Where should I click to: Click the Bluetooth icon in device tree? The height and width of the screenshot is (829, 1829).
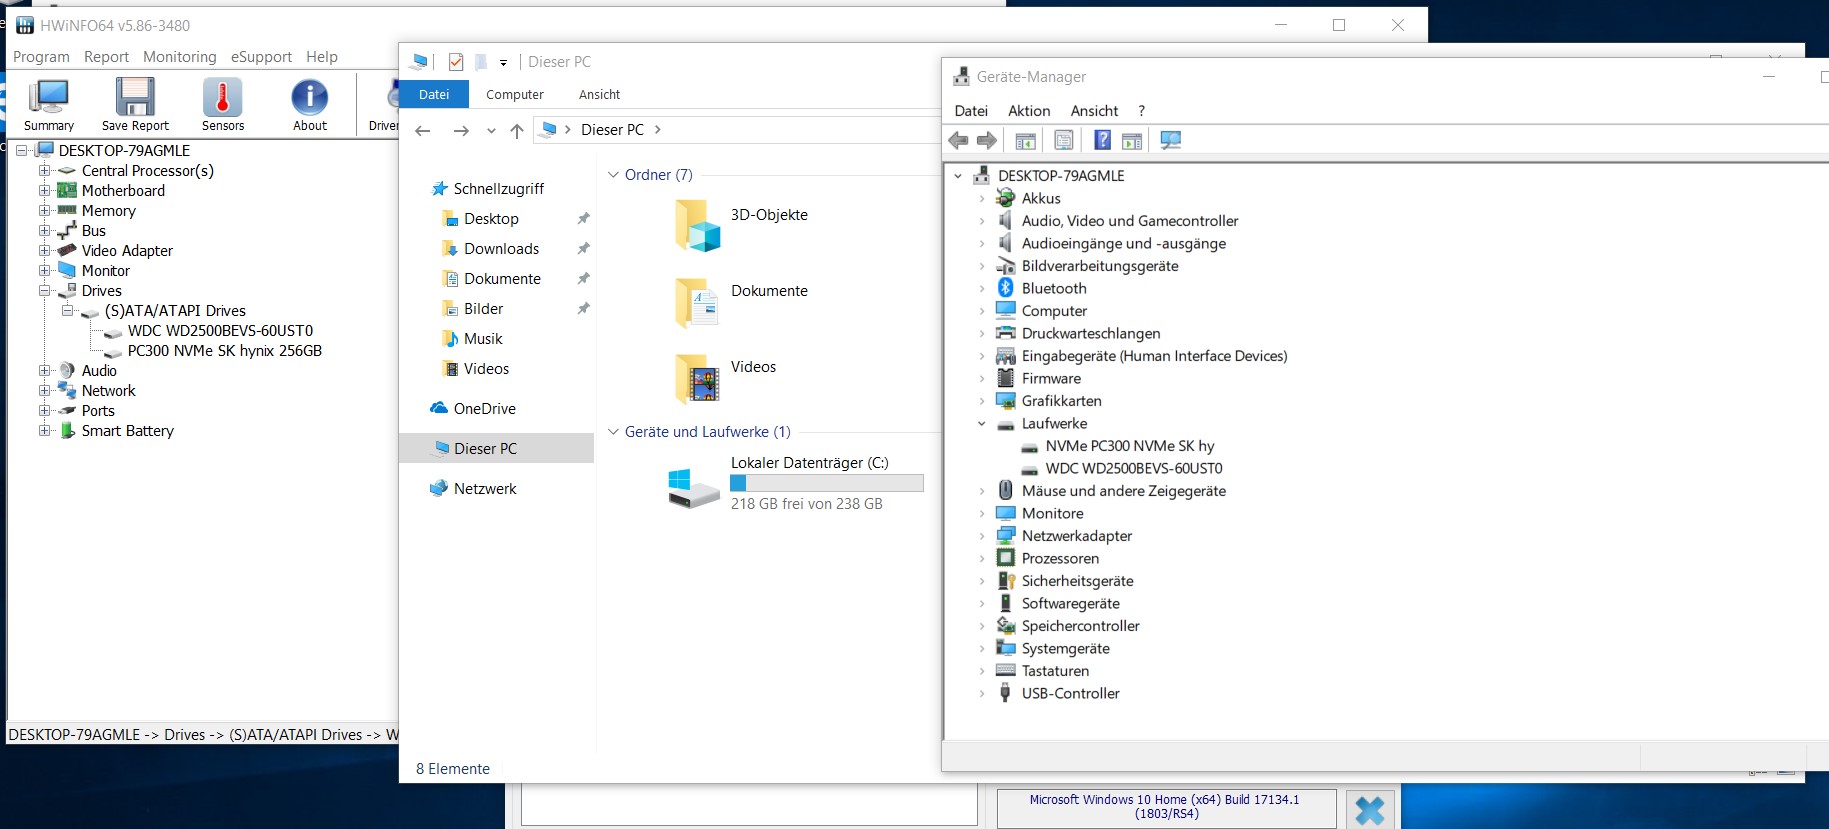pyautogui.click(x=1006, y=288)
